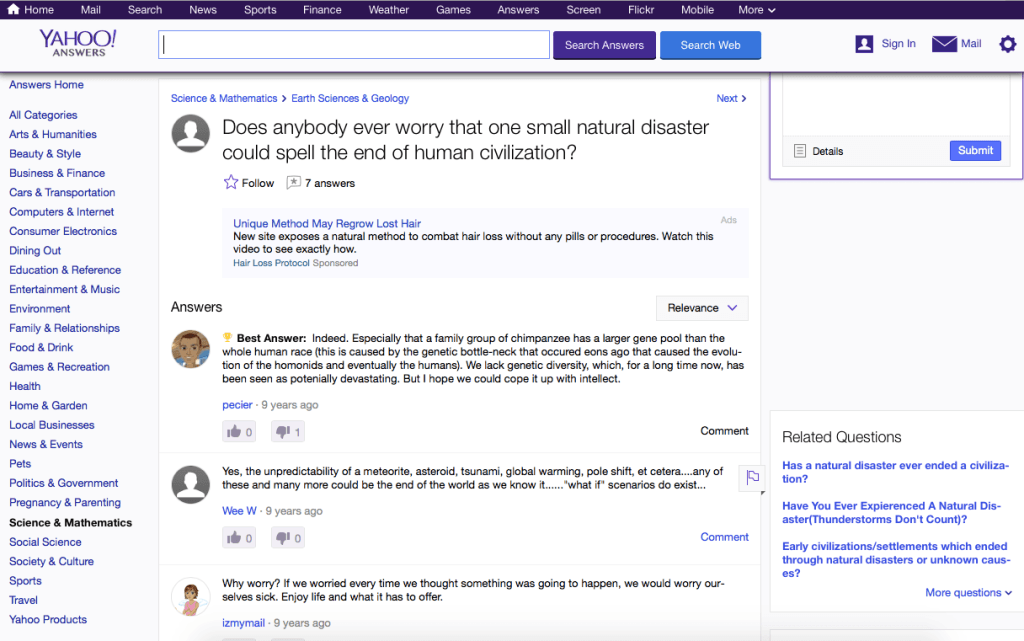
Task: Open izmymail's user profile link
Action: tap(244, 623)
